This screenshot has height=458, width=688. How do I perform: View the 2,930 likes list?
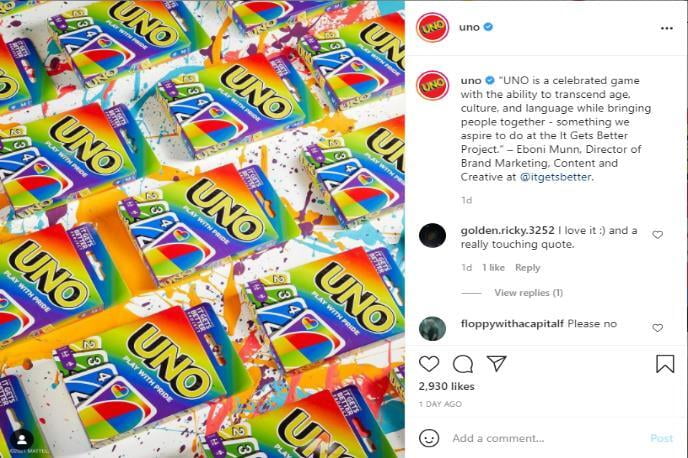446,386
